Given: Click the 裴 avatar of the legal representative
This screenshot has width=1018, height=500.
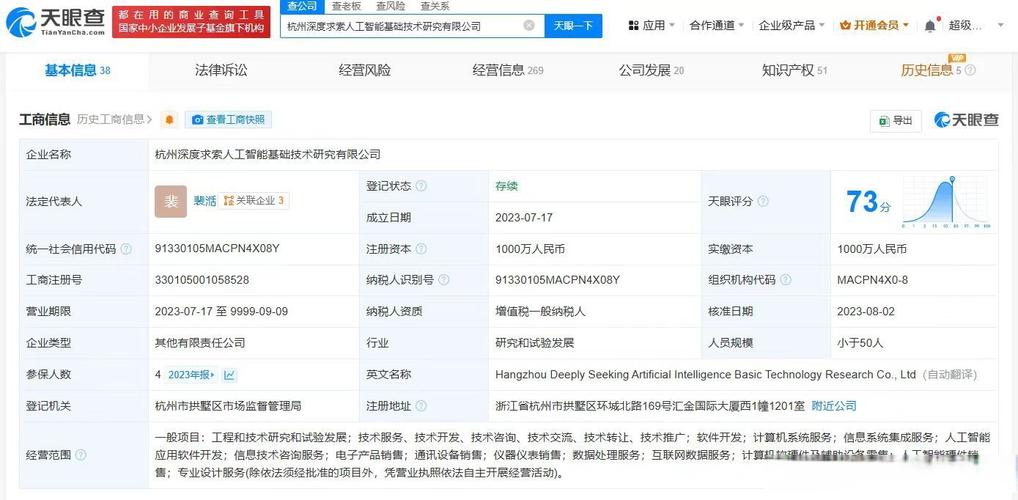Looking at the screenshot, I should 171,201.
